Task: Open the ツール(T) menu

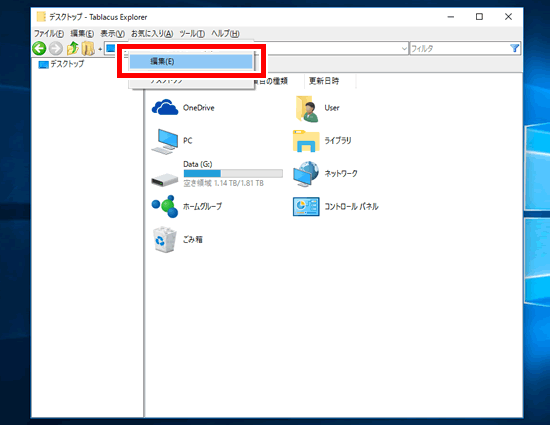Action: [x=192, y=34]
